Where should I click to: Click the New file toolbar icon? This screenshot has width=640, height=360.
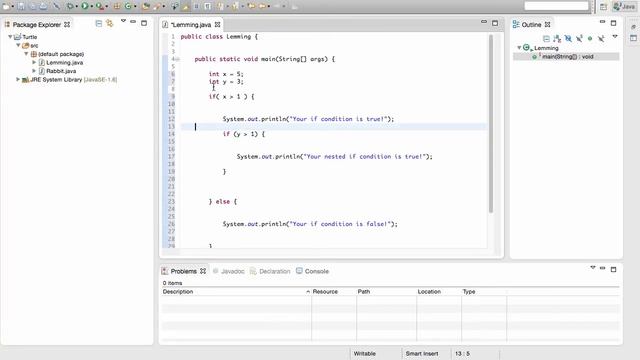6,6
